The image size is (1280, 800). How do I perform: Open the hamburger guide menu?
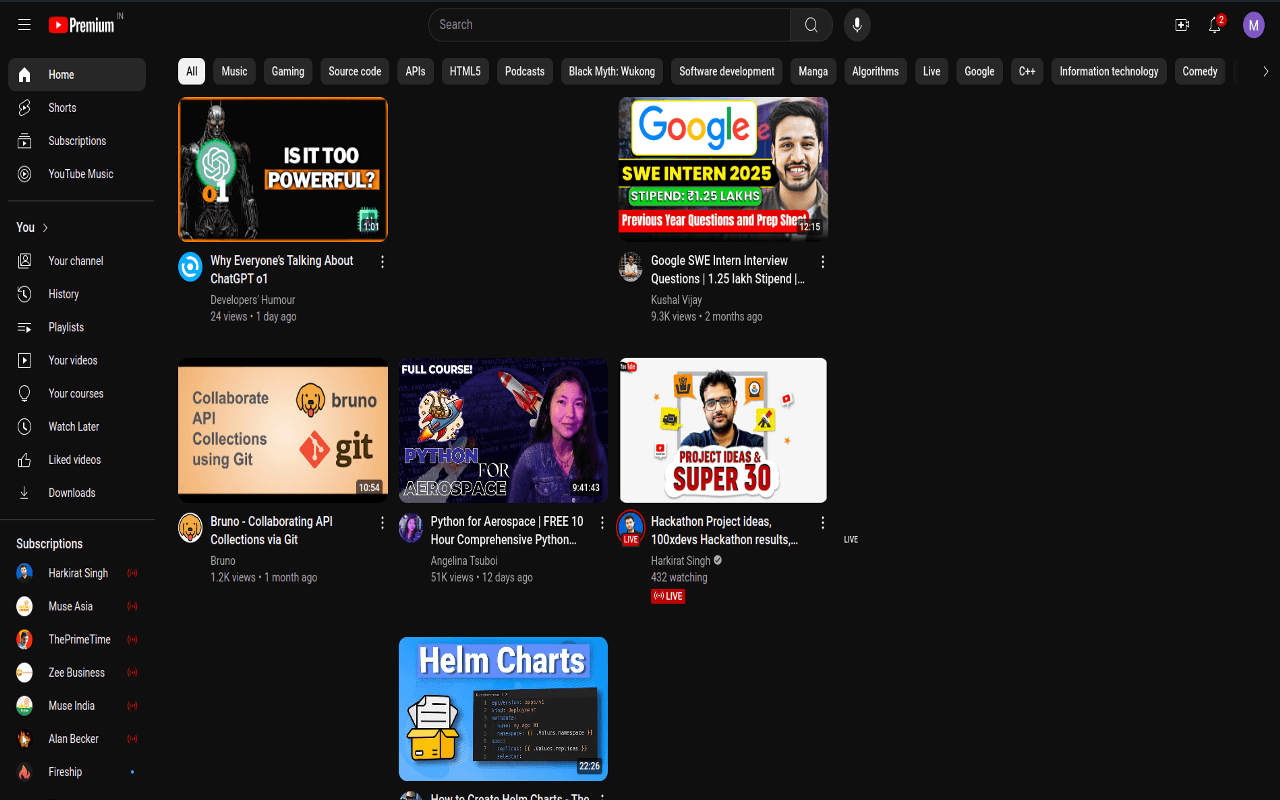(24, 25)
